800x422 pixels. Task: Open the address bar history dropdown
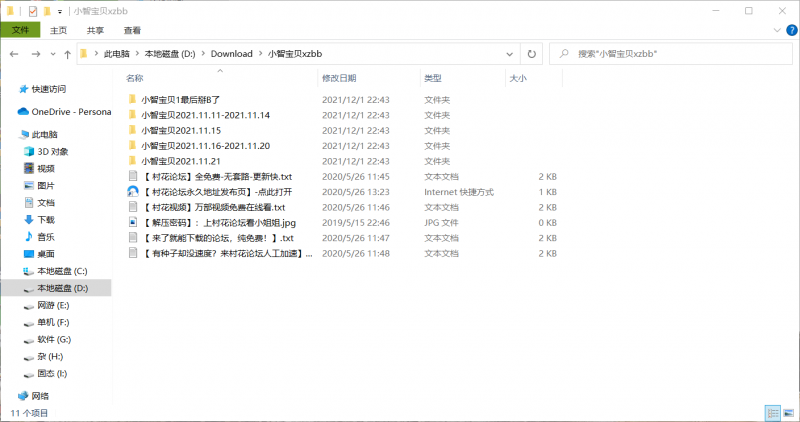512,53
